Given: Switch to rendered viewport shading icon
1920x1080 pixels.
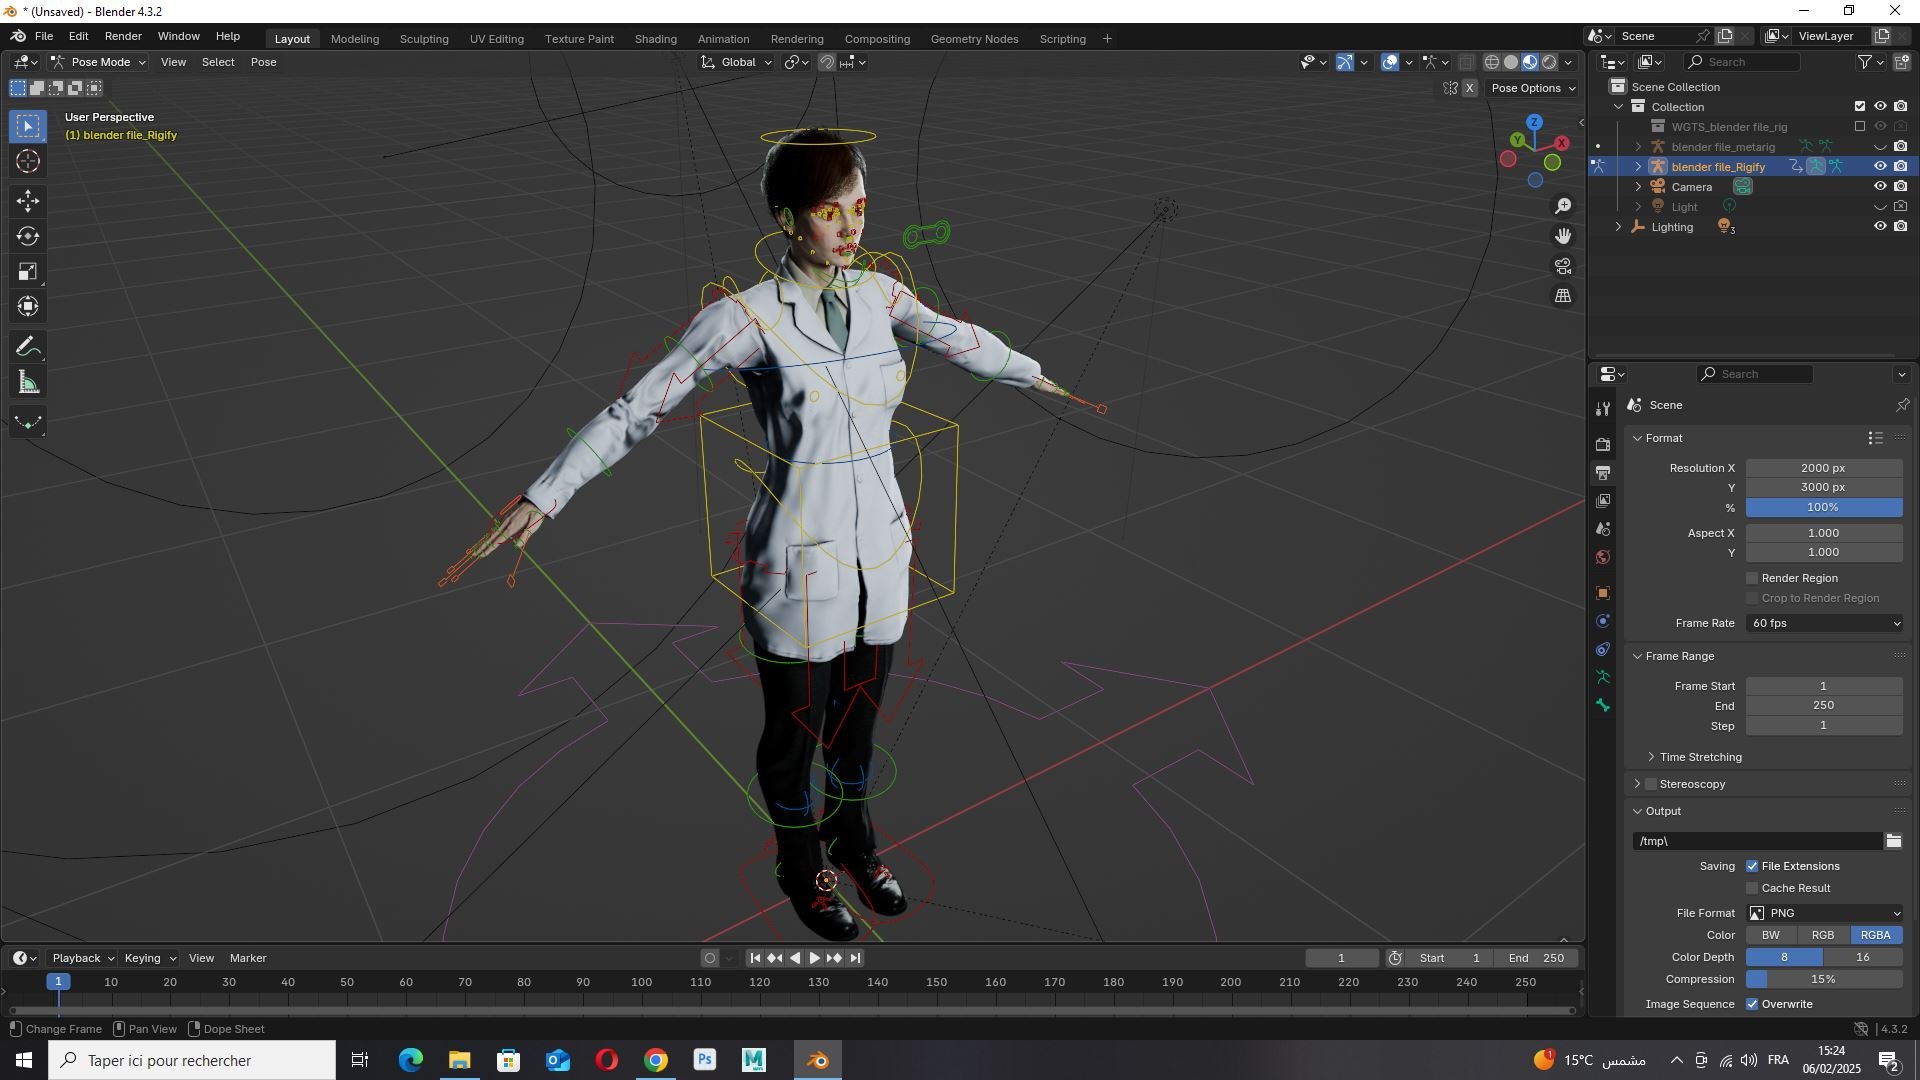Looking at the screenshot, I should pyautogui.click(x=1549, y=62).
